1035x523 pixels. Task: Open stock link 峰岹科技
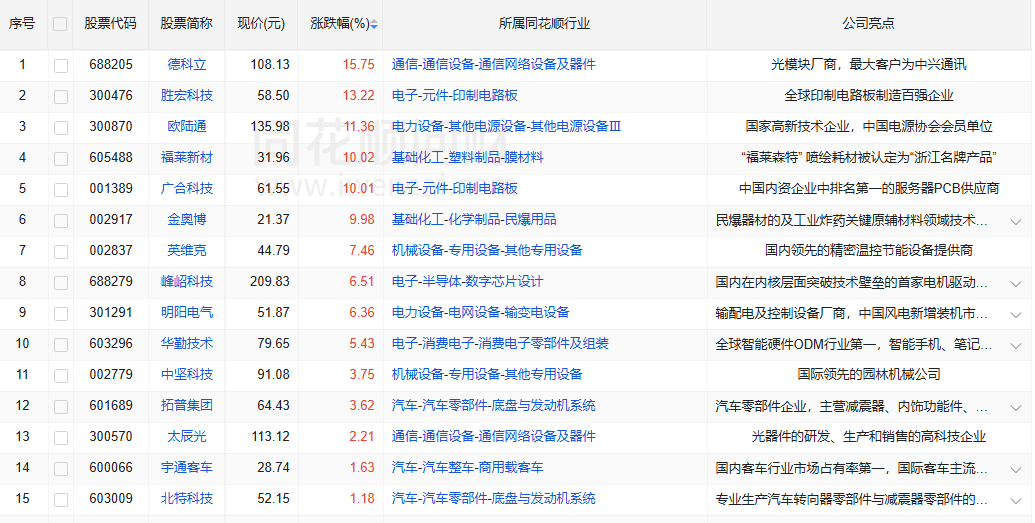[187, 282]
